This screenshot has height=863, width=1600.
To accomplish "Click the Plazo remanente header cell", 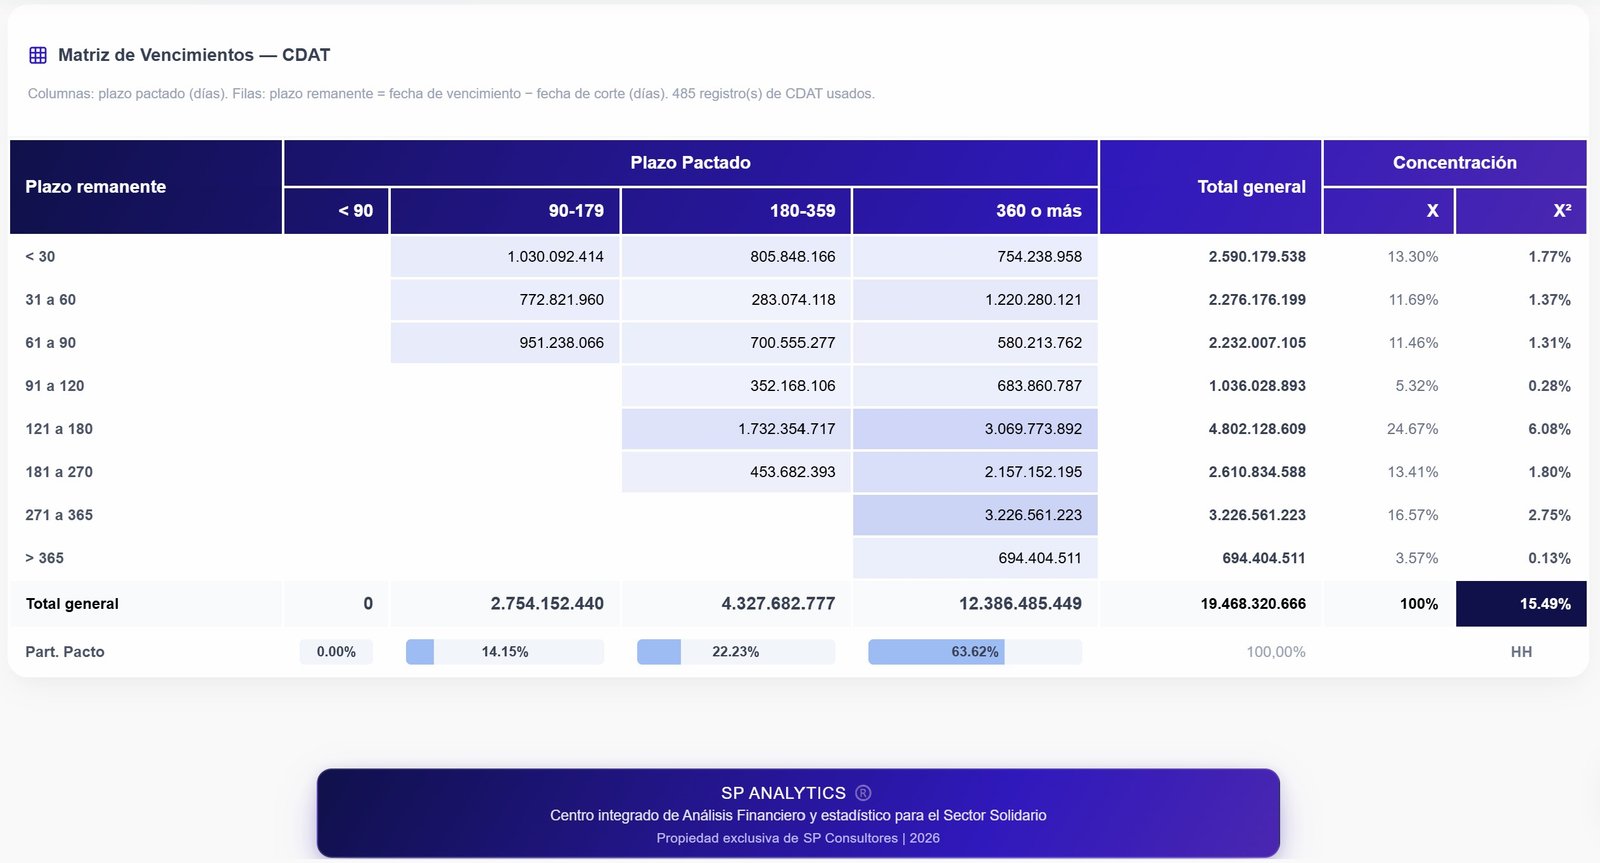I will click(146, 187).
